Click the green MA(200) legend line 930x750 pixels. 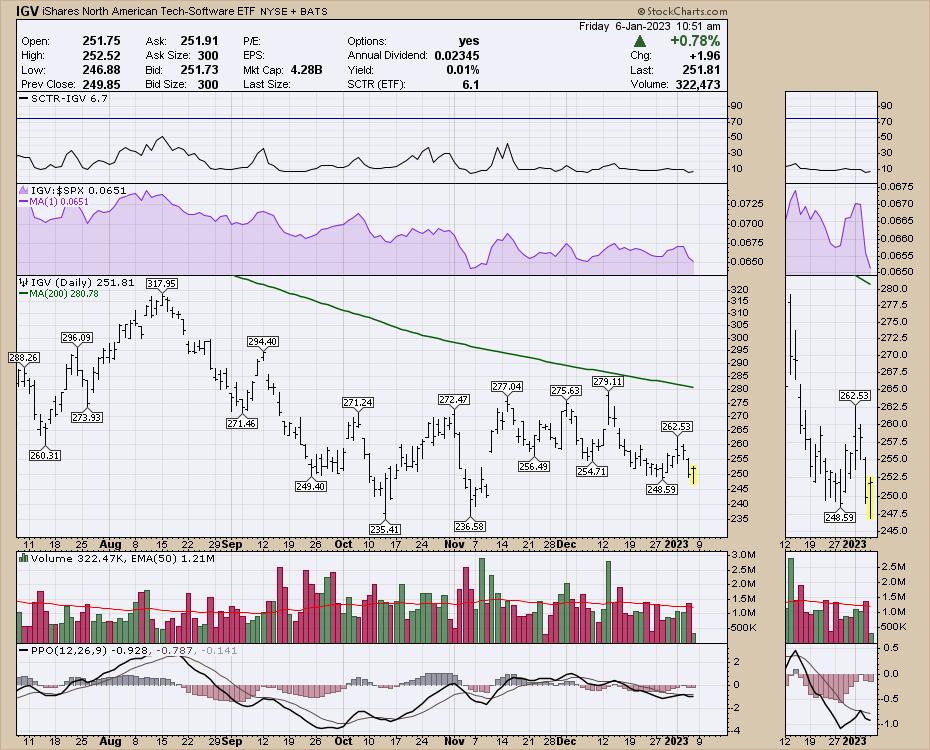[x=22, y=294]
